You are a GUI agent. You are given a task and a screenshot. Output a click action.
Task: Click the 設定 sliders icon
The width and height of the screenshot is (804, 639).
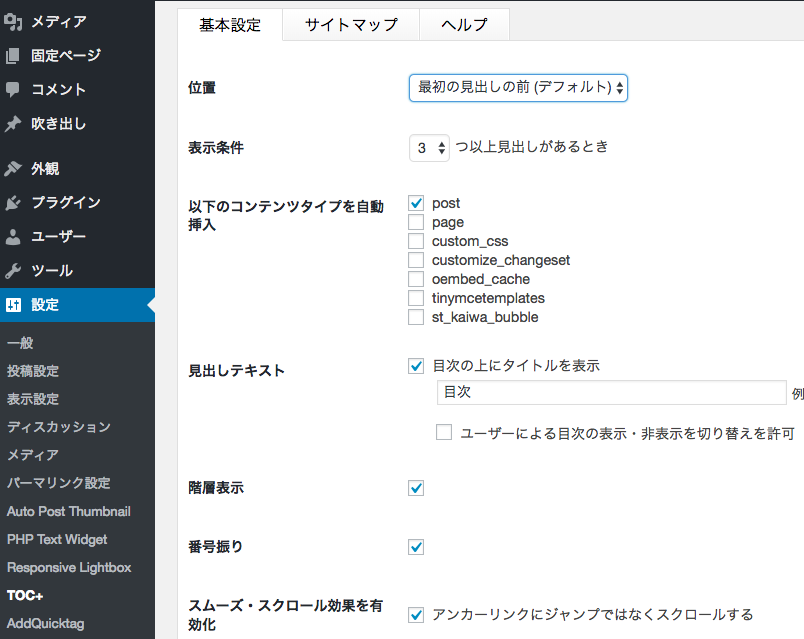click(13, 305)
